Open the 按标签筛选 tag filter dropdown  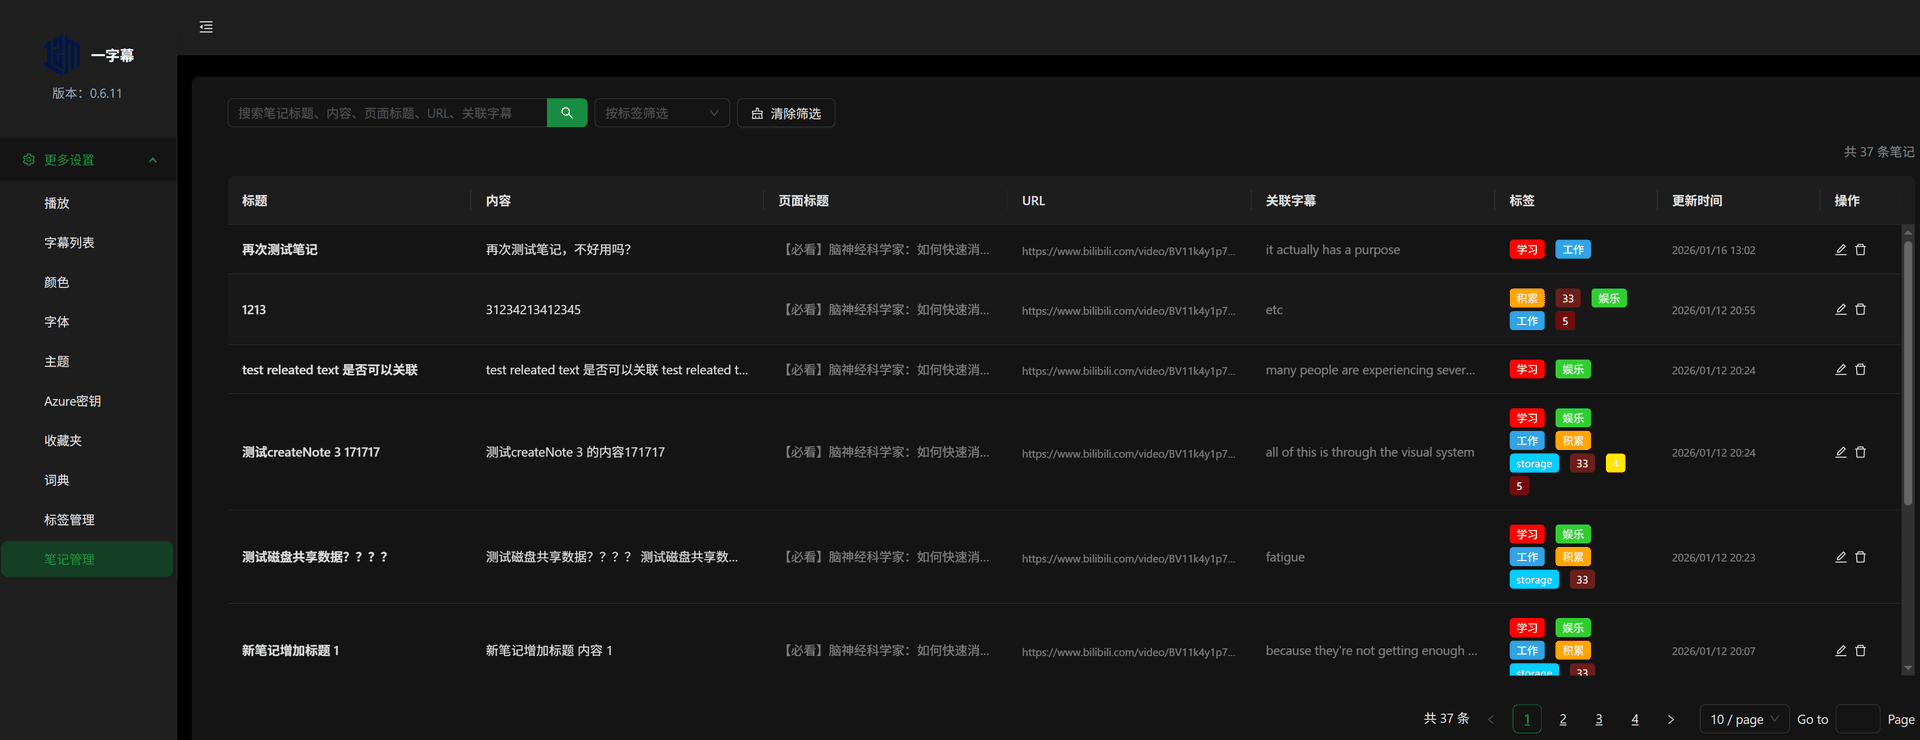point(662,113)
